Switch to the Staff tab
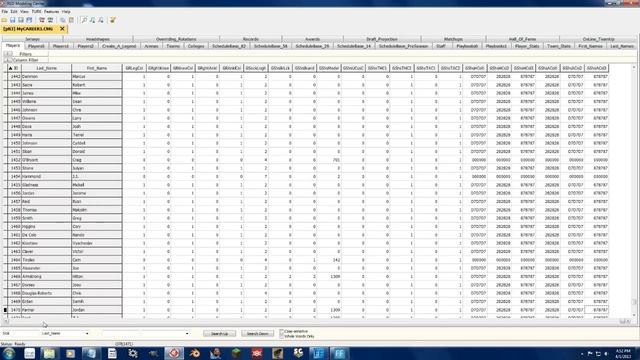The height and width of the screenshot is (360, 640). (x=441, y=46)
